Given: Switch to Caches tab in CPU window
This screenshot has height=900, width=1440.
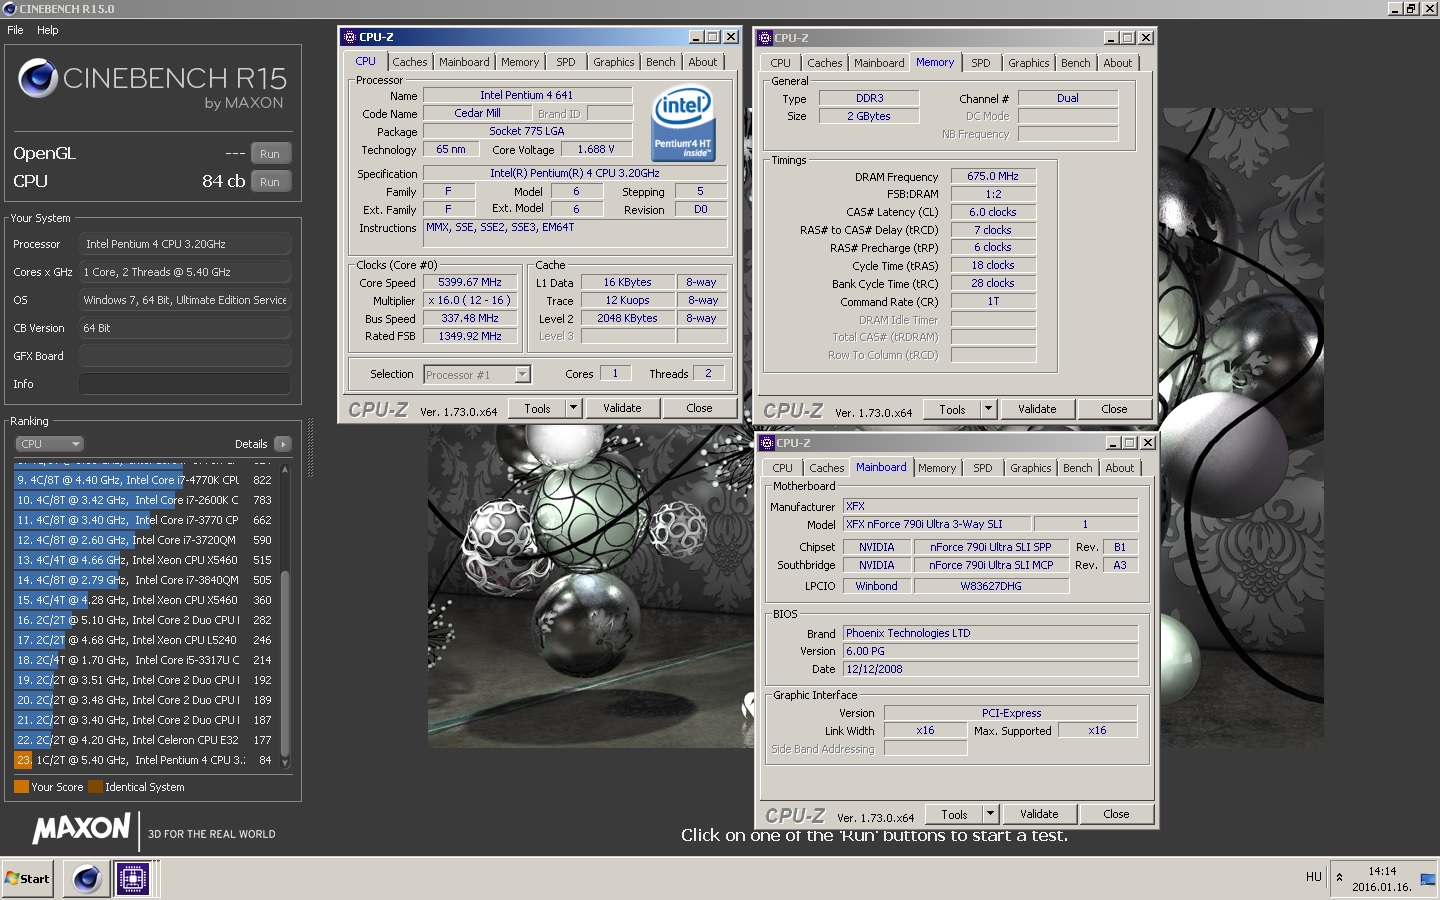Looking at the screenshot, I should 409,62.
